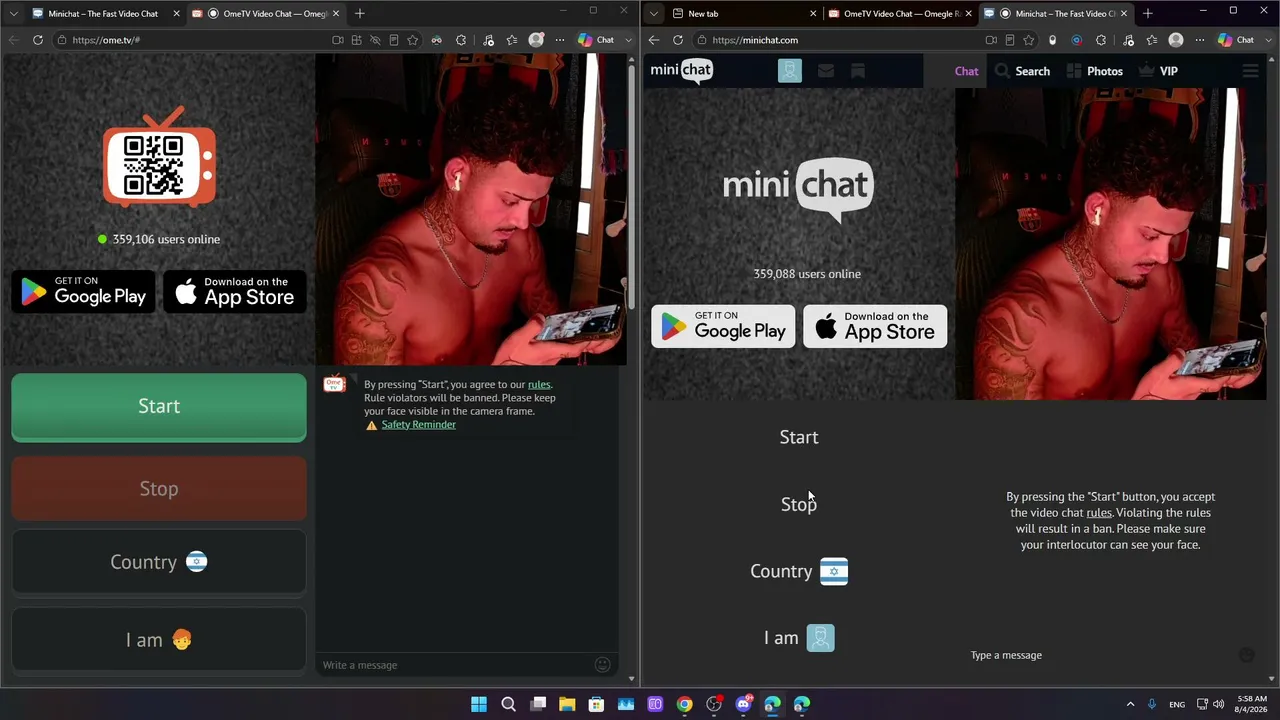Click the Minichat App Store badge
The width and height of the screenshot is (1280, 720).
875,326
